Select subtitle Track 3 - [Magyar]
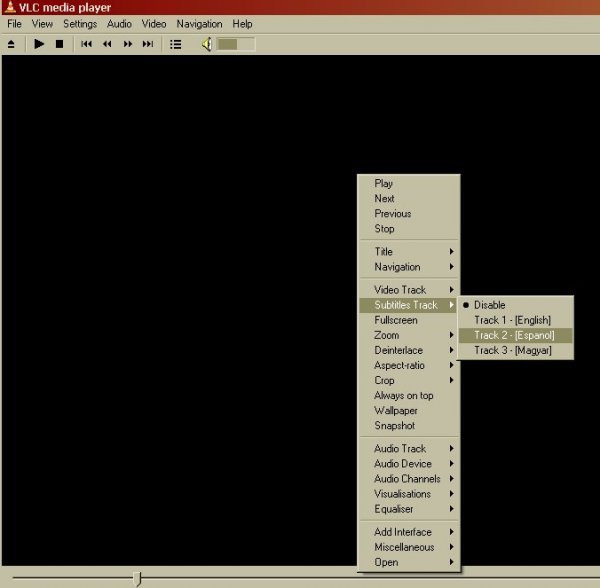Image resolution: width=600 pixels, height=588 pixels. click(x=515, y=350)
